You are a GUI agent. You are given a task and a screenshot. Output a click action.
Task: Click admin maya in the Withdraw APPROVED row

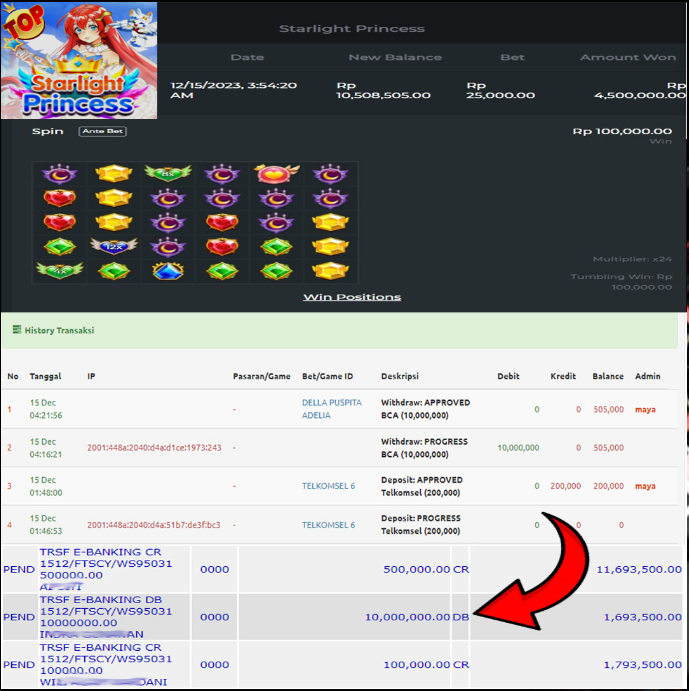pyautogui.click(x=645, y=410)
